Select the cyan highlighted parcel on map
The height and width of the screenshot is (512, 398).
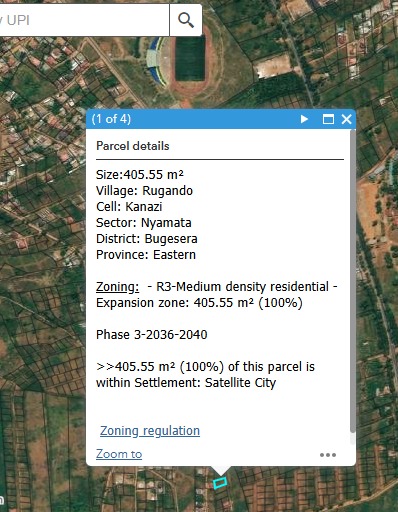[x=220, y=483]
